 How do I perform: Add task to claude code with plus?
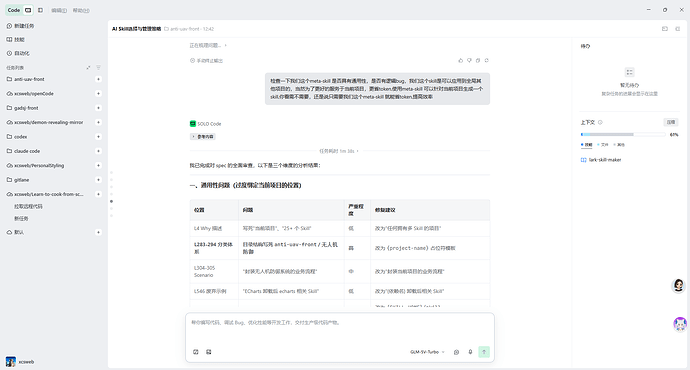point(98,151)
